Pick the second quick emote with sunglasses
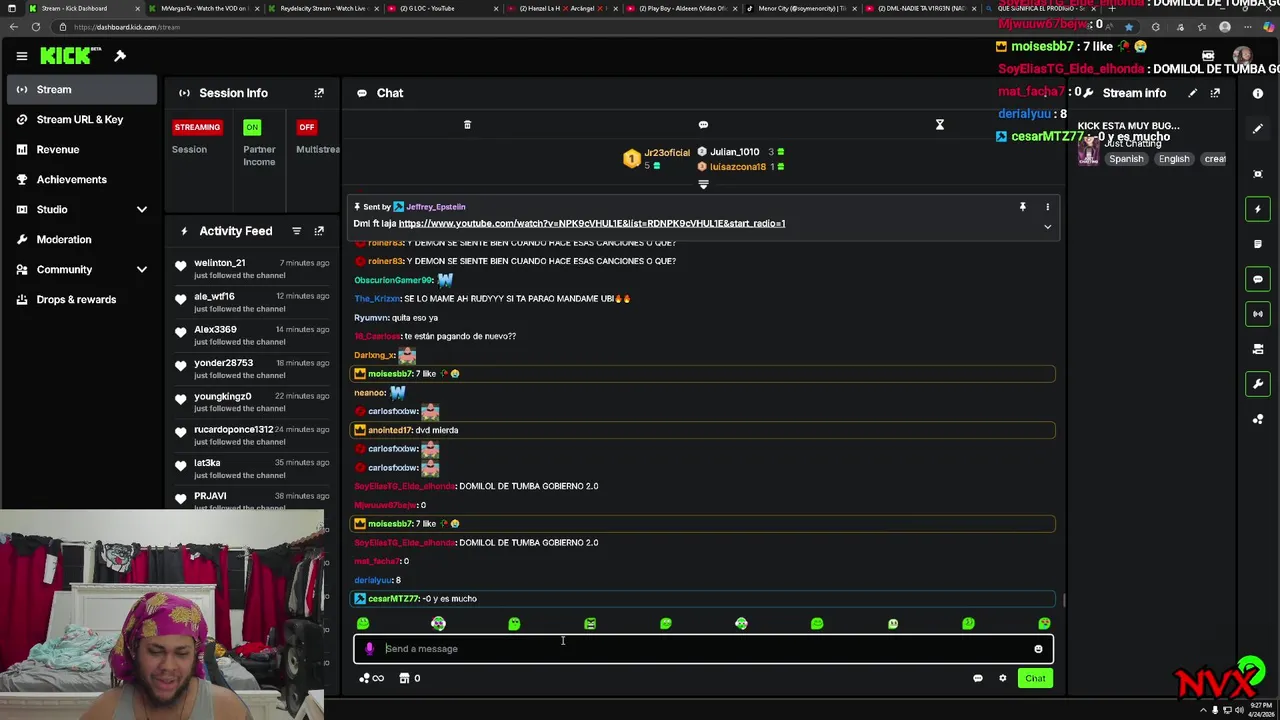Image resolution: width=1280 pixels, height=720 pixels. [438, 624]
